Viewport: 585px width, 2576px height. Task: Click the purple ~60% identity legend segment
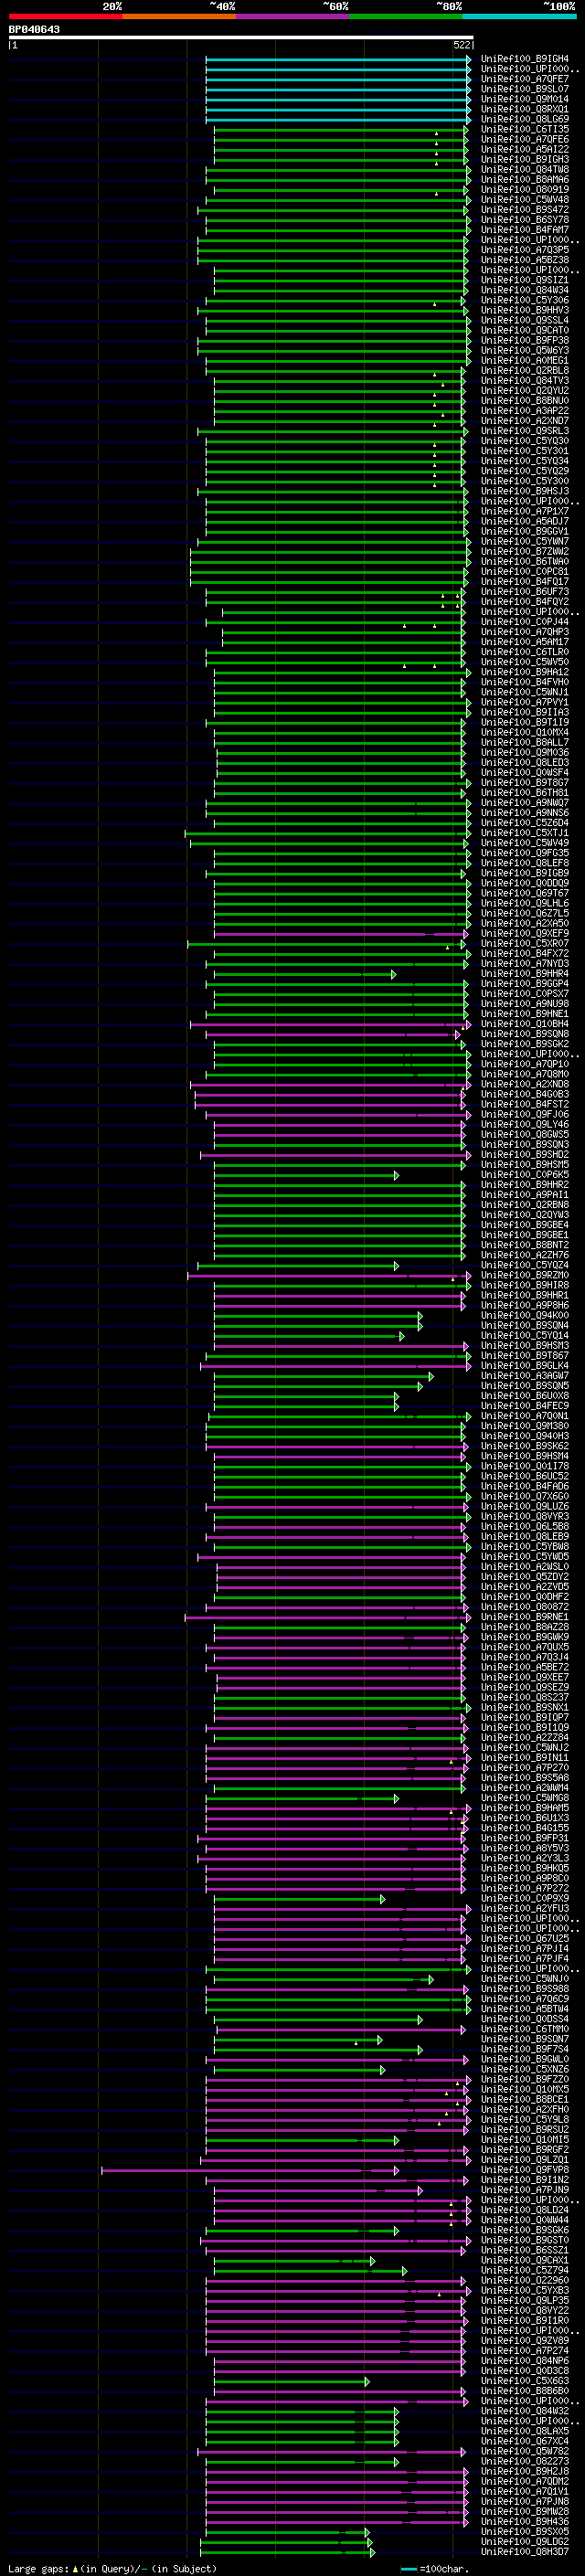point(292,16)
